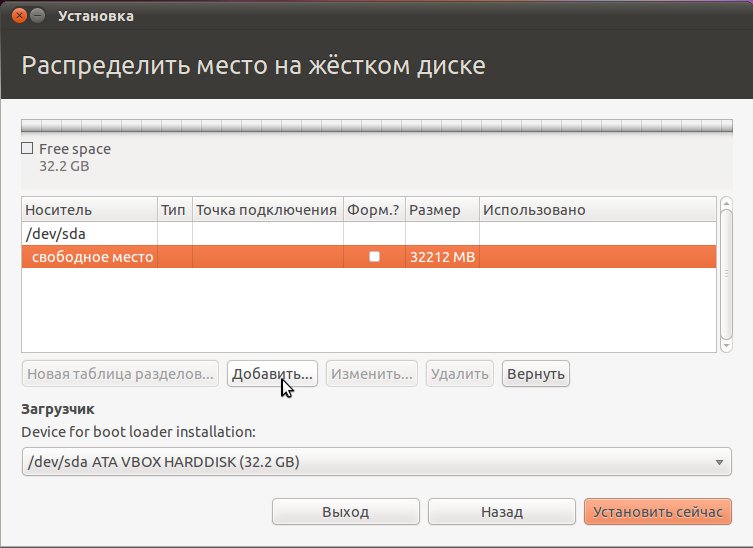Click the Вернуть button
This screenshot has width=753, height=548.
(535, 374)
